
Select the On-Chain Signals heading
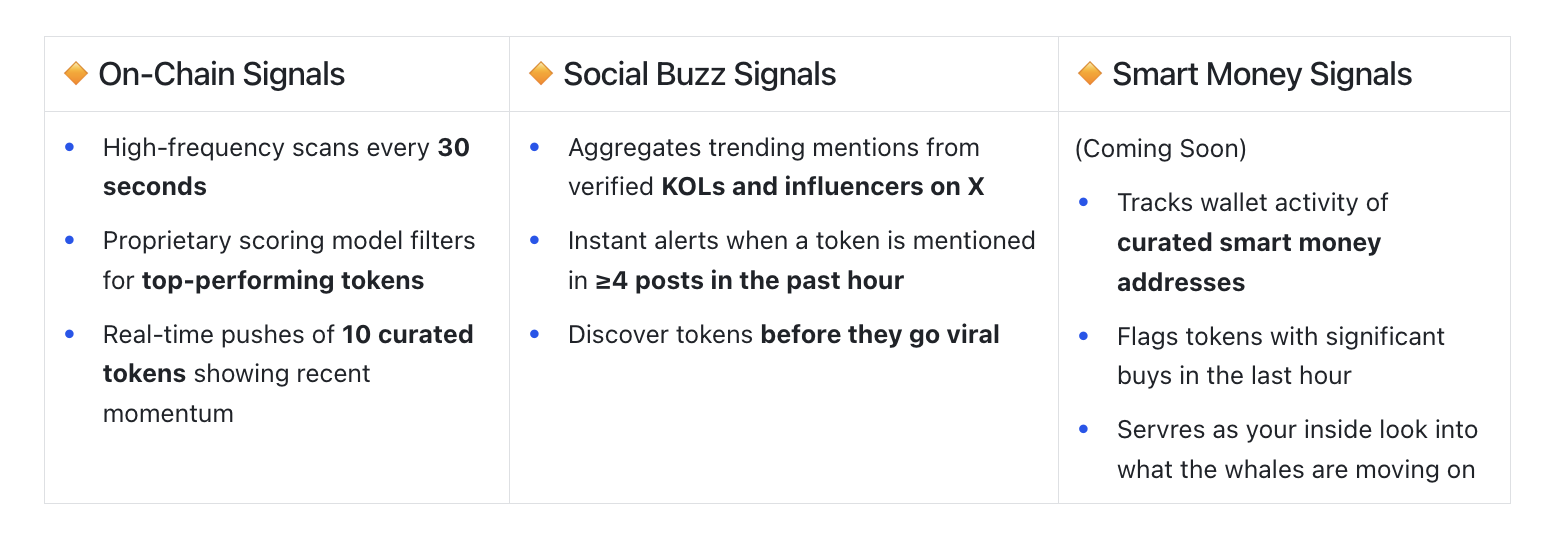tap(222, 74)
